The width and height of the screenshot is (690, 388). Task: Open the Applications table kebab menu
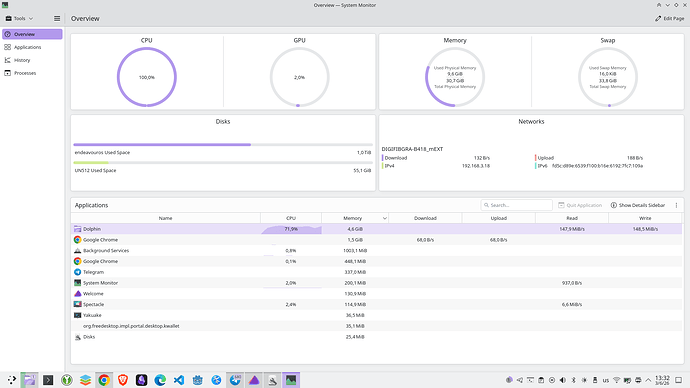tap(676, 205)
